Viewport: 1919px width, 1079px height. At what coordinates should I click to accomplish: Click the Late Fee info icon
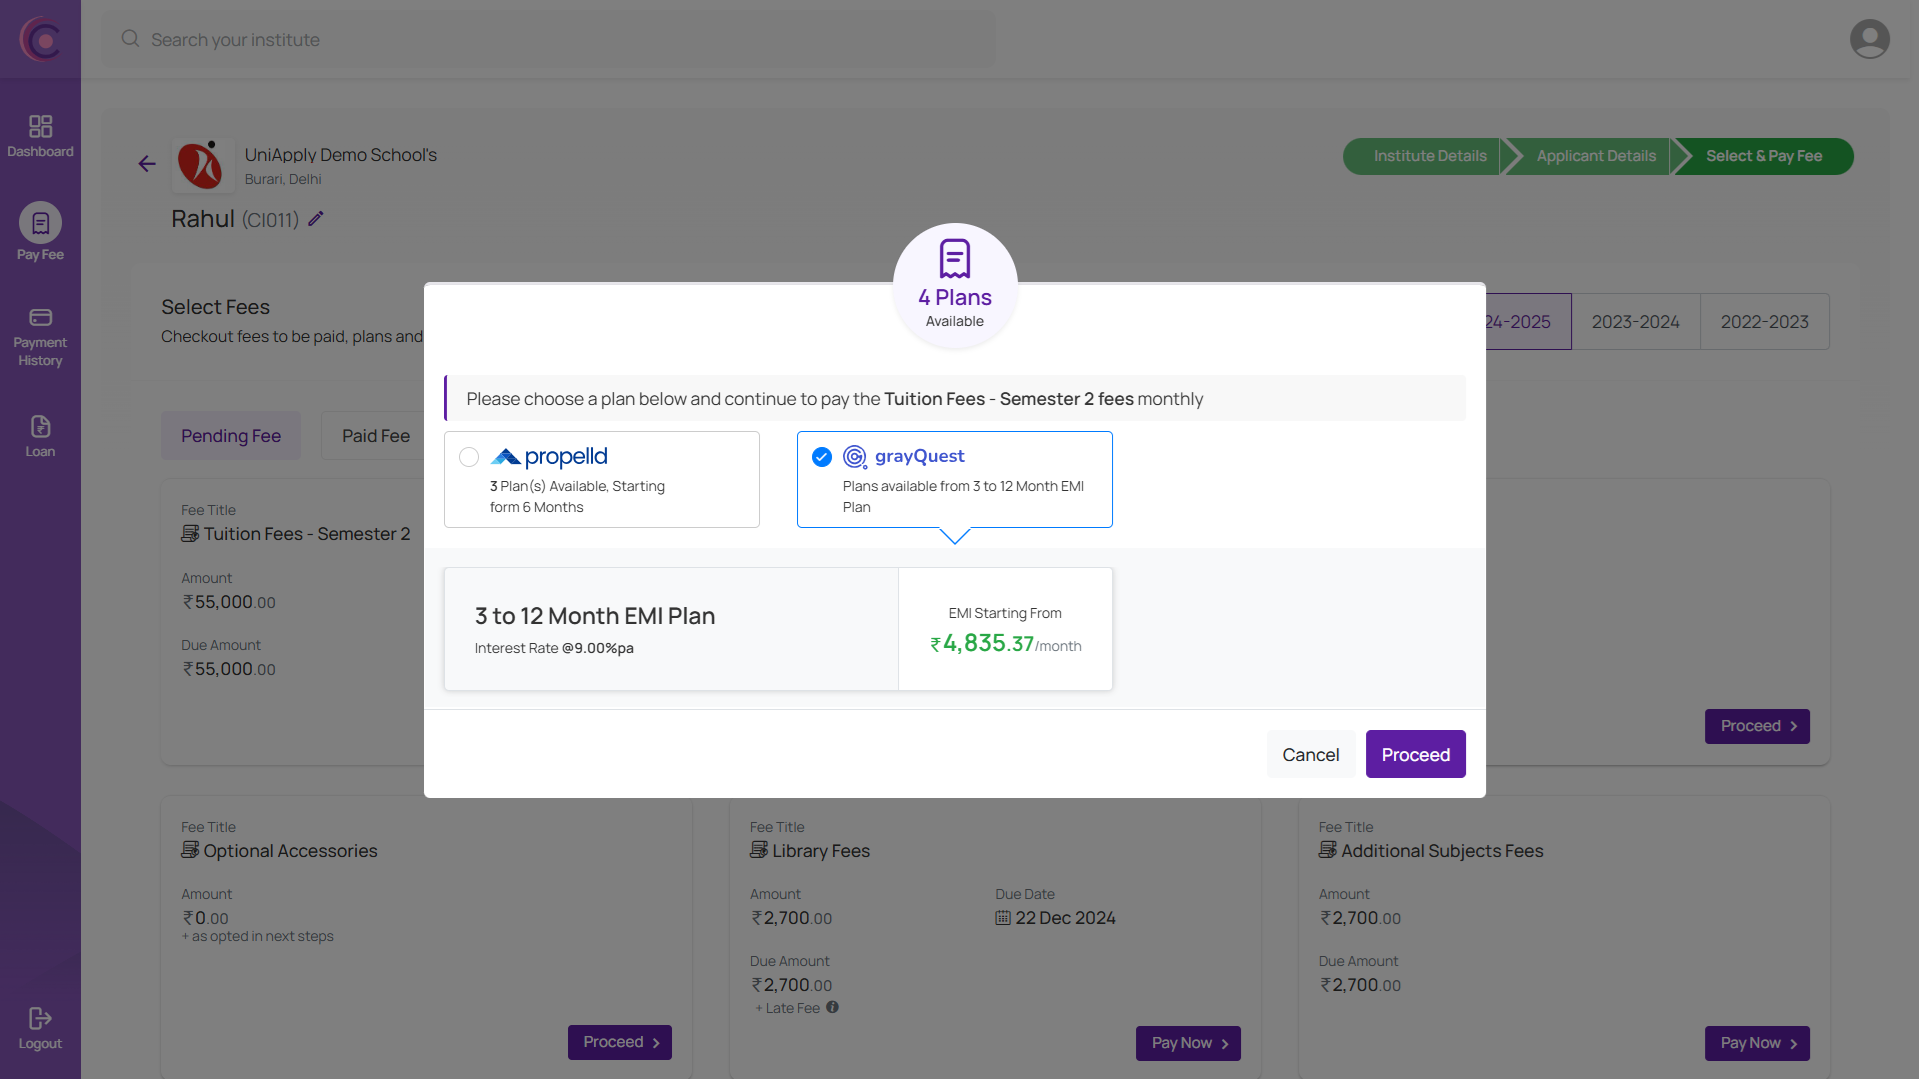coord(832,1007)
